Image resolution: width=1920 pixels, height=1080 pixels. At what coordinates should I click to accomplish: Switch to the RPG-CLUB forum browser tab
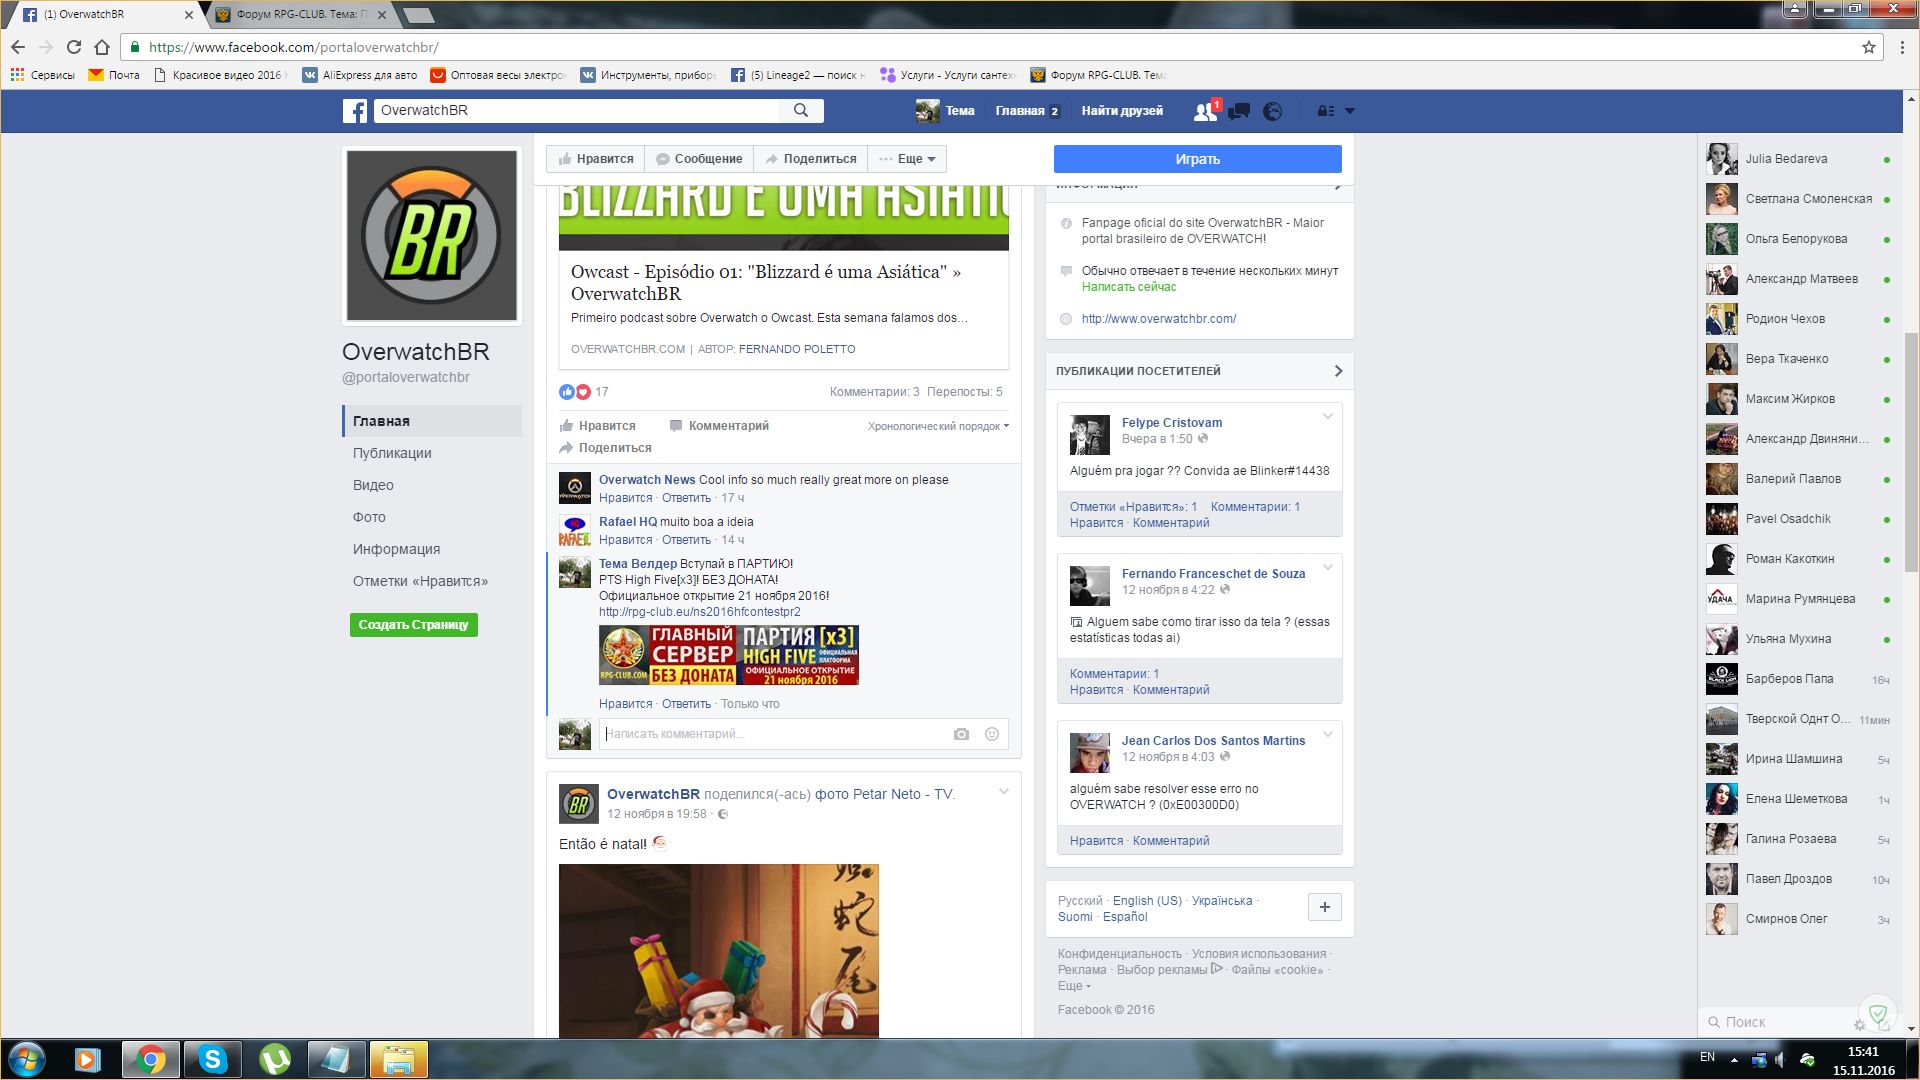[x=300, y=15]
